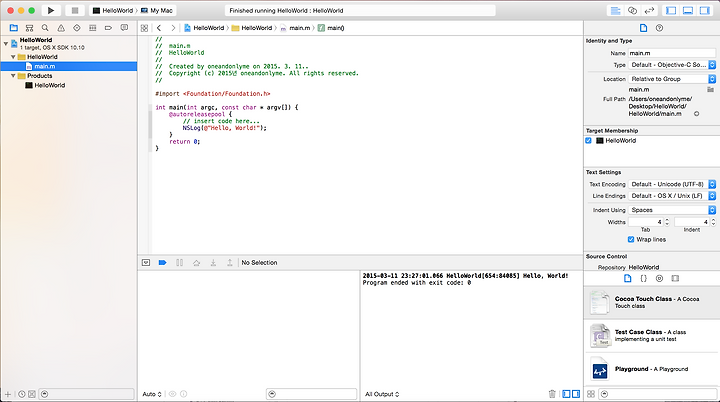Click the pause execution button
This screenshot has width=720, height=402.
point(180,263)
